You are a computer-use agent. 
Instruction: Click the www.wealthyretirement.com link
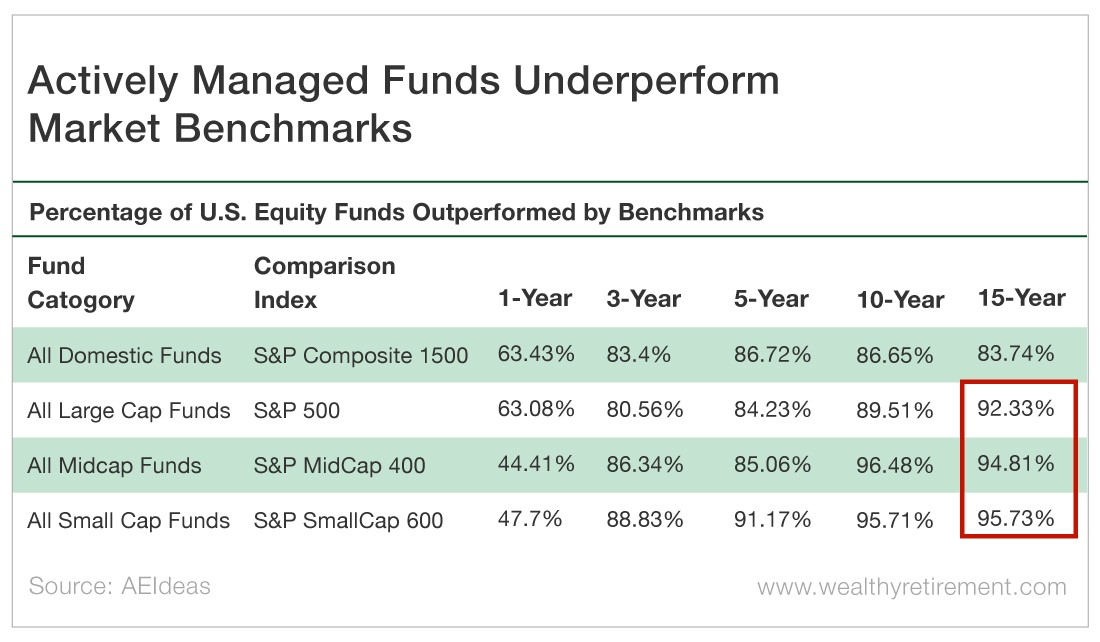tap(911, 587)
